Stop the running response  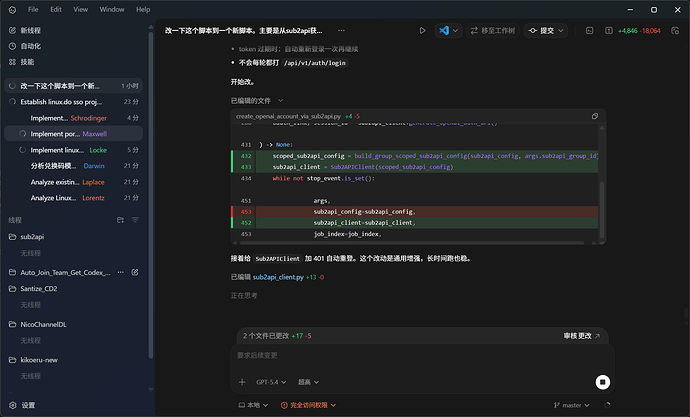click(x=602, y=382)
